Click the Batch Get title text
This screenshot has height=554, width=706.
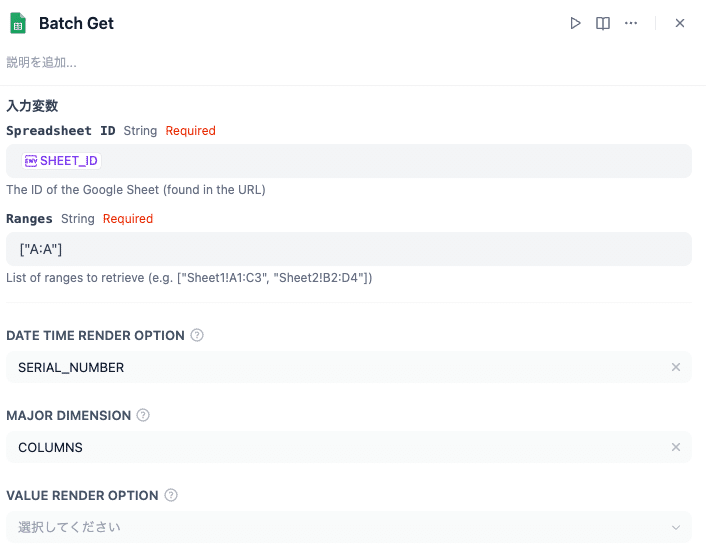[x=76, y=23]
